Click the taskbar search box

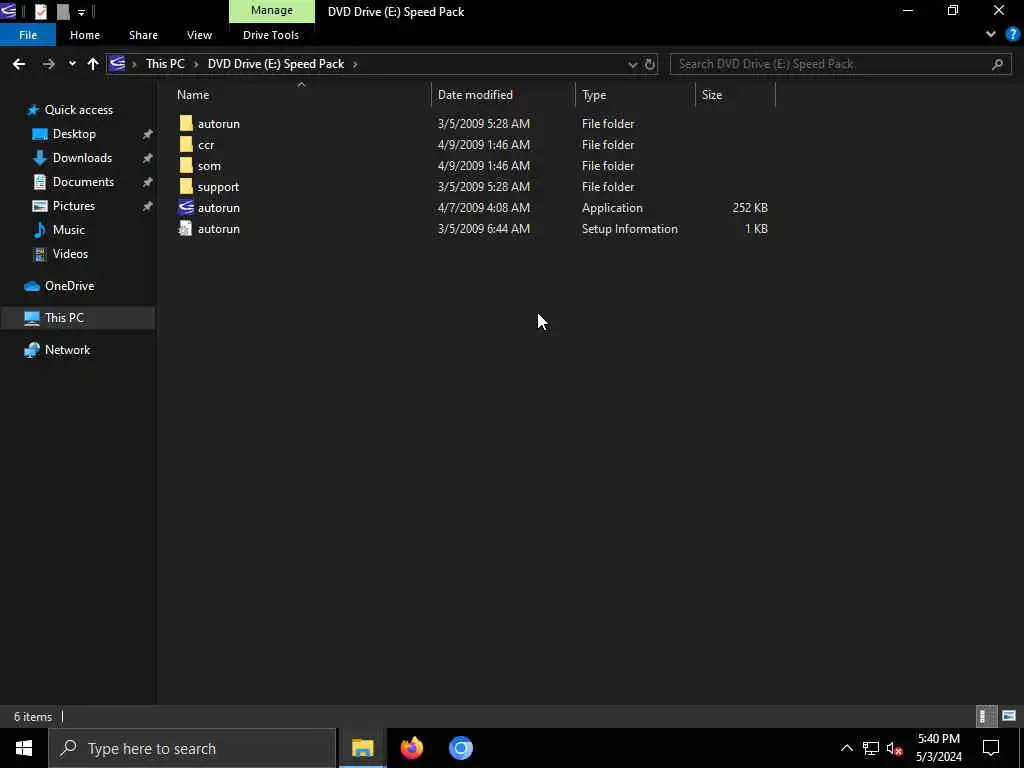click(192, 748)
